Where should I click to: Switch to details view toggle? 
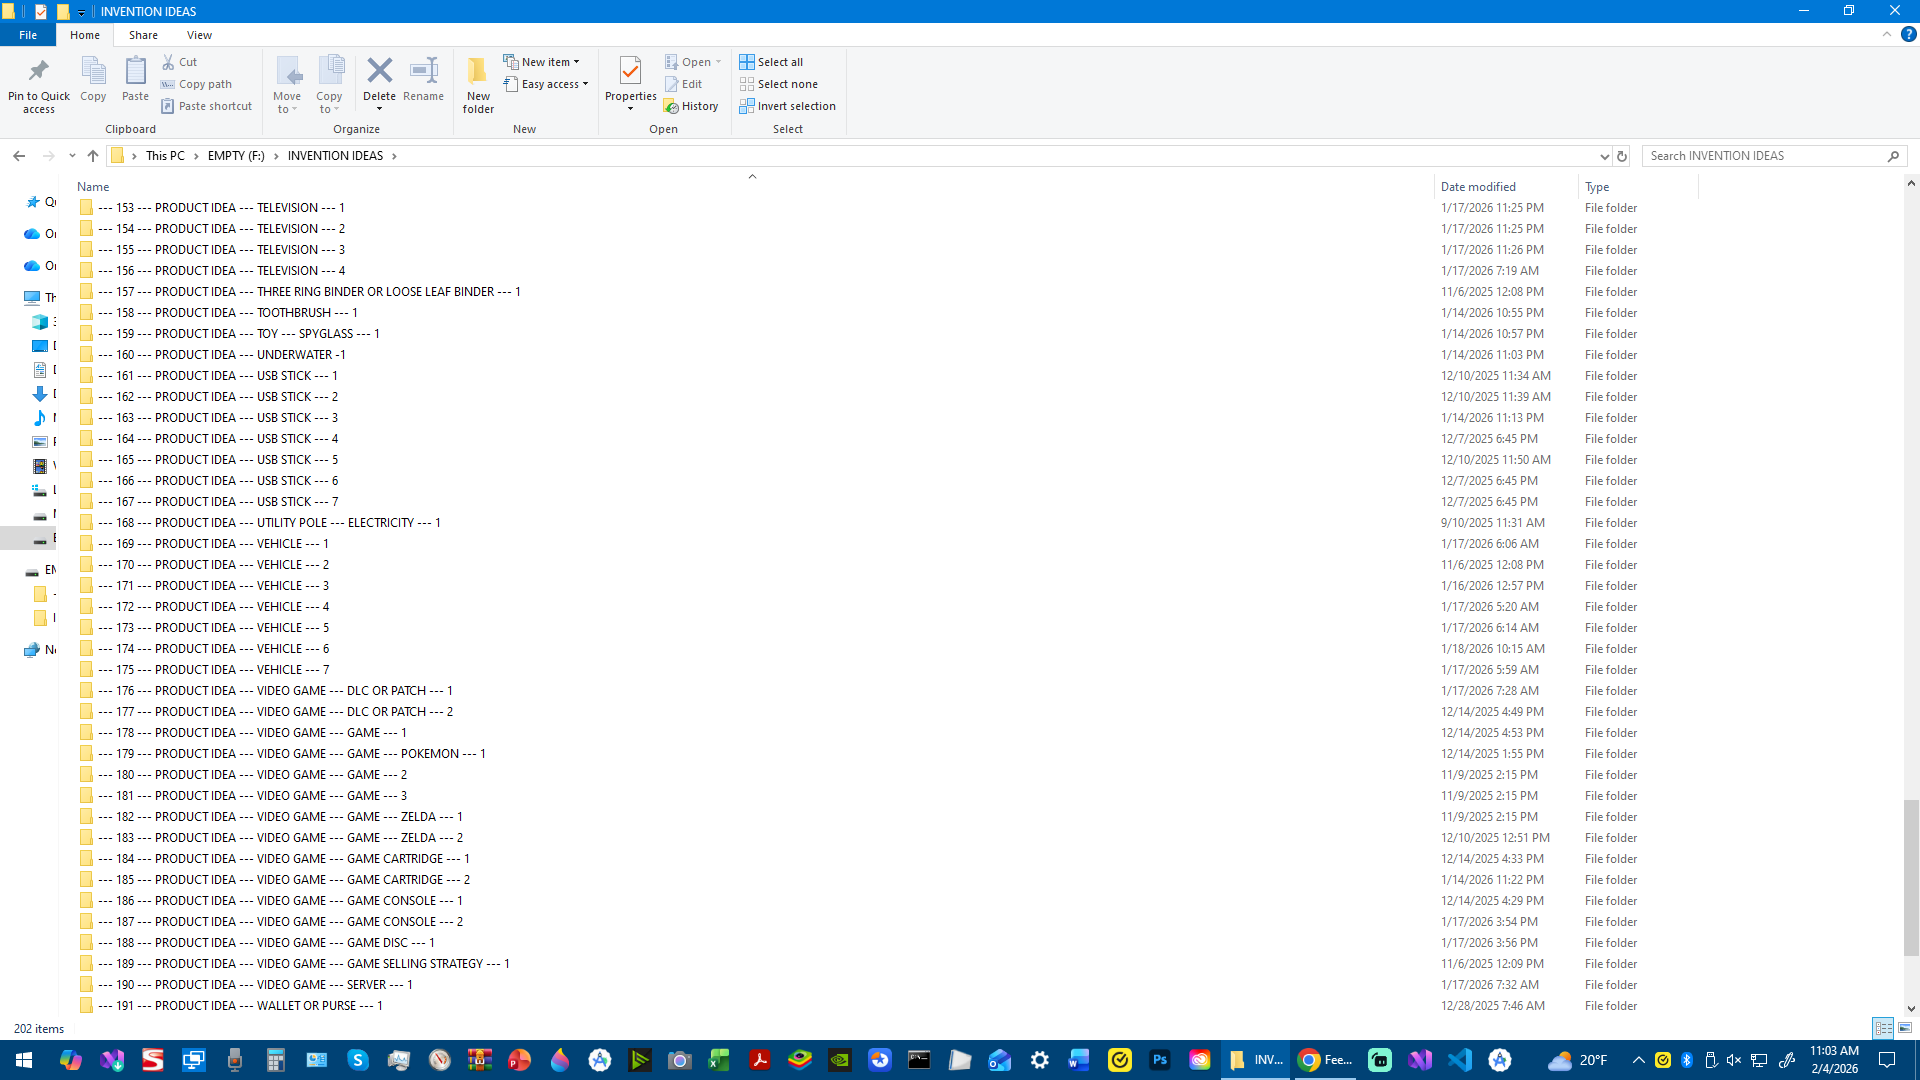point(1883,1028)
